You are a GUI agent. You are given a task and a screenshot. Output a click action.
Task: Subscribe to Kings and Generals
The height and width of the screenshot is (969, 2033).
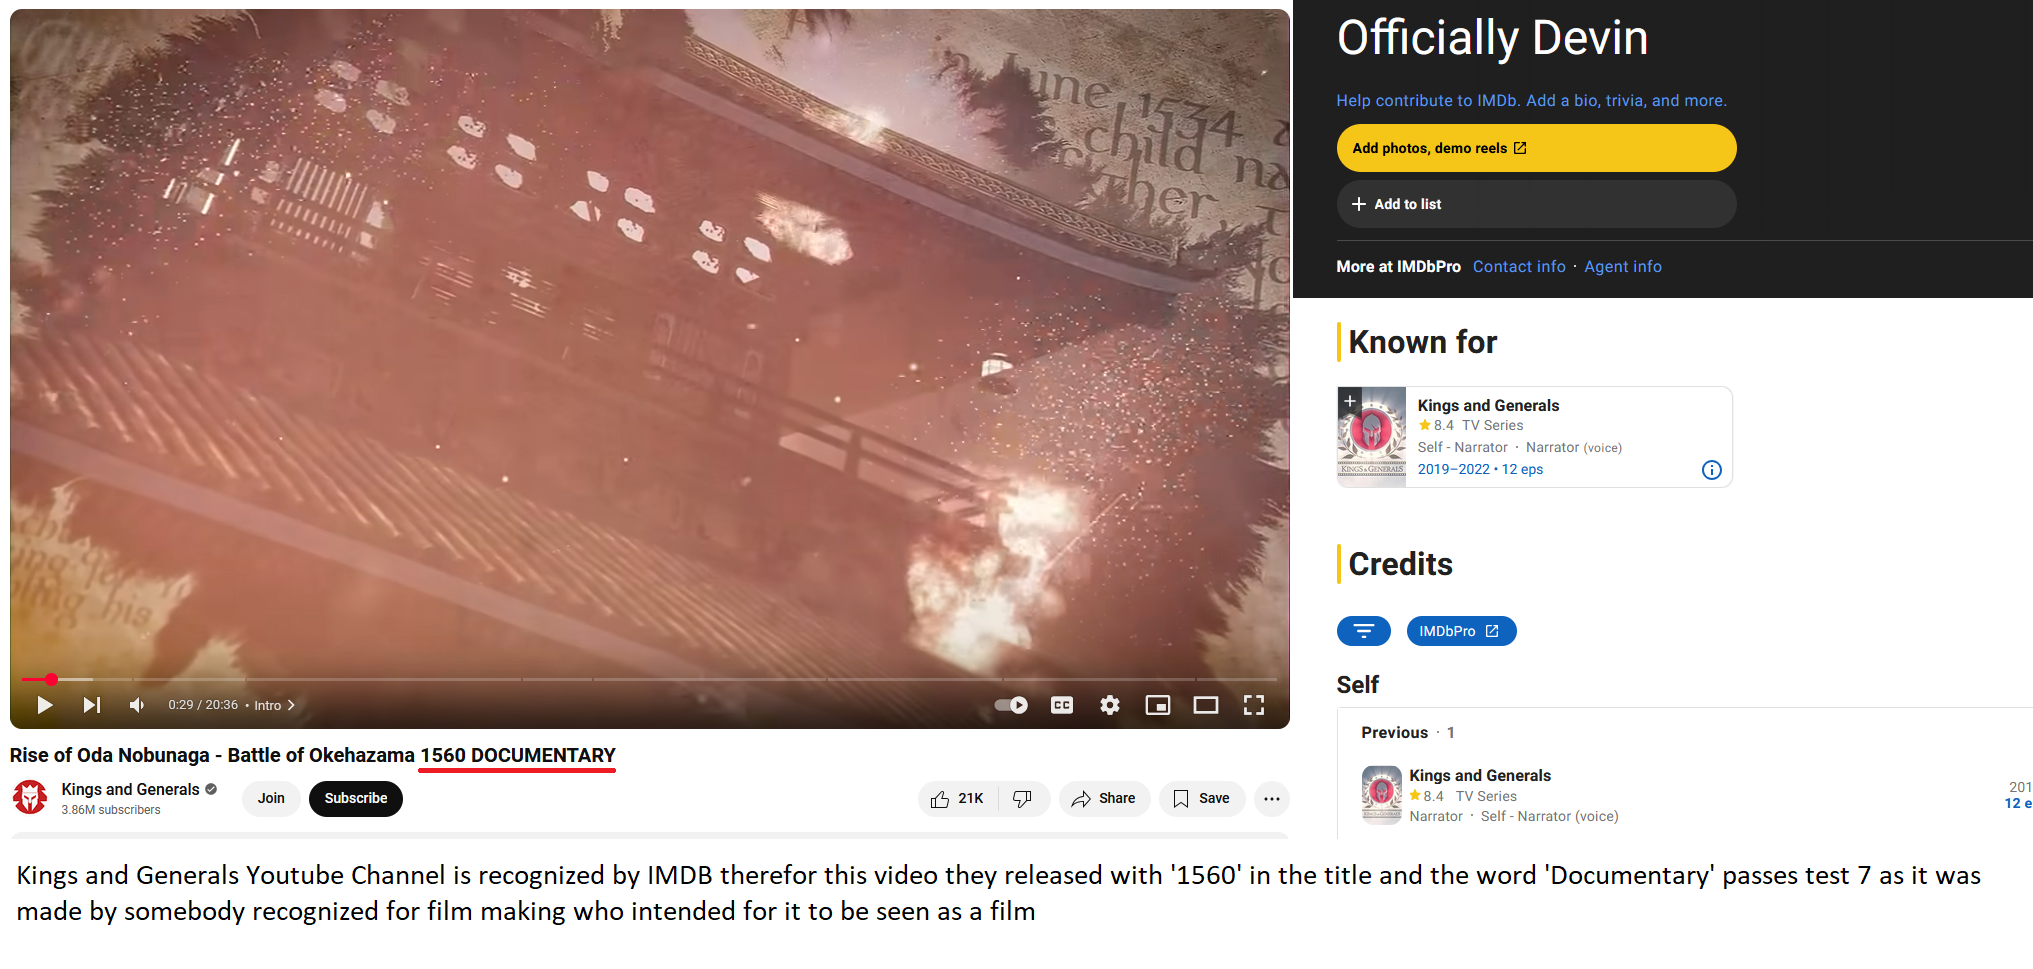[x=356, y=798]
